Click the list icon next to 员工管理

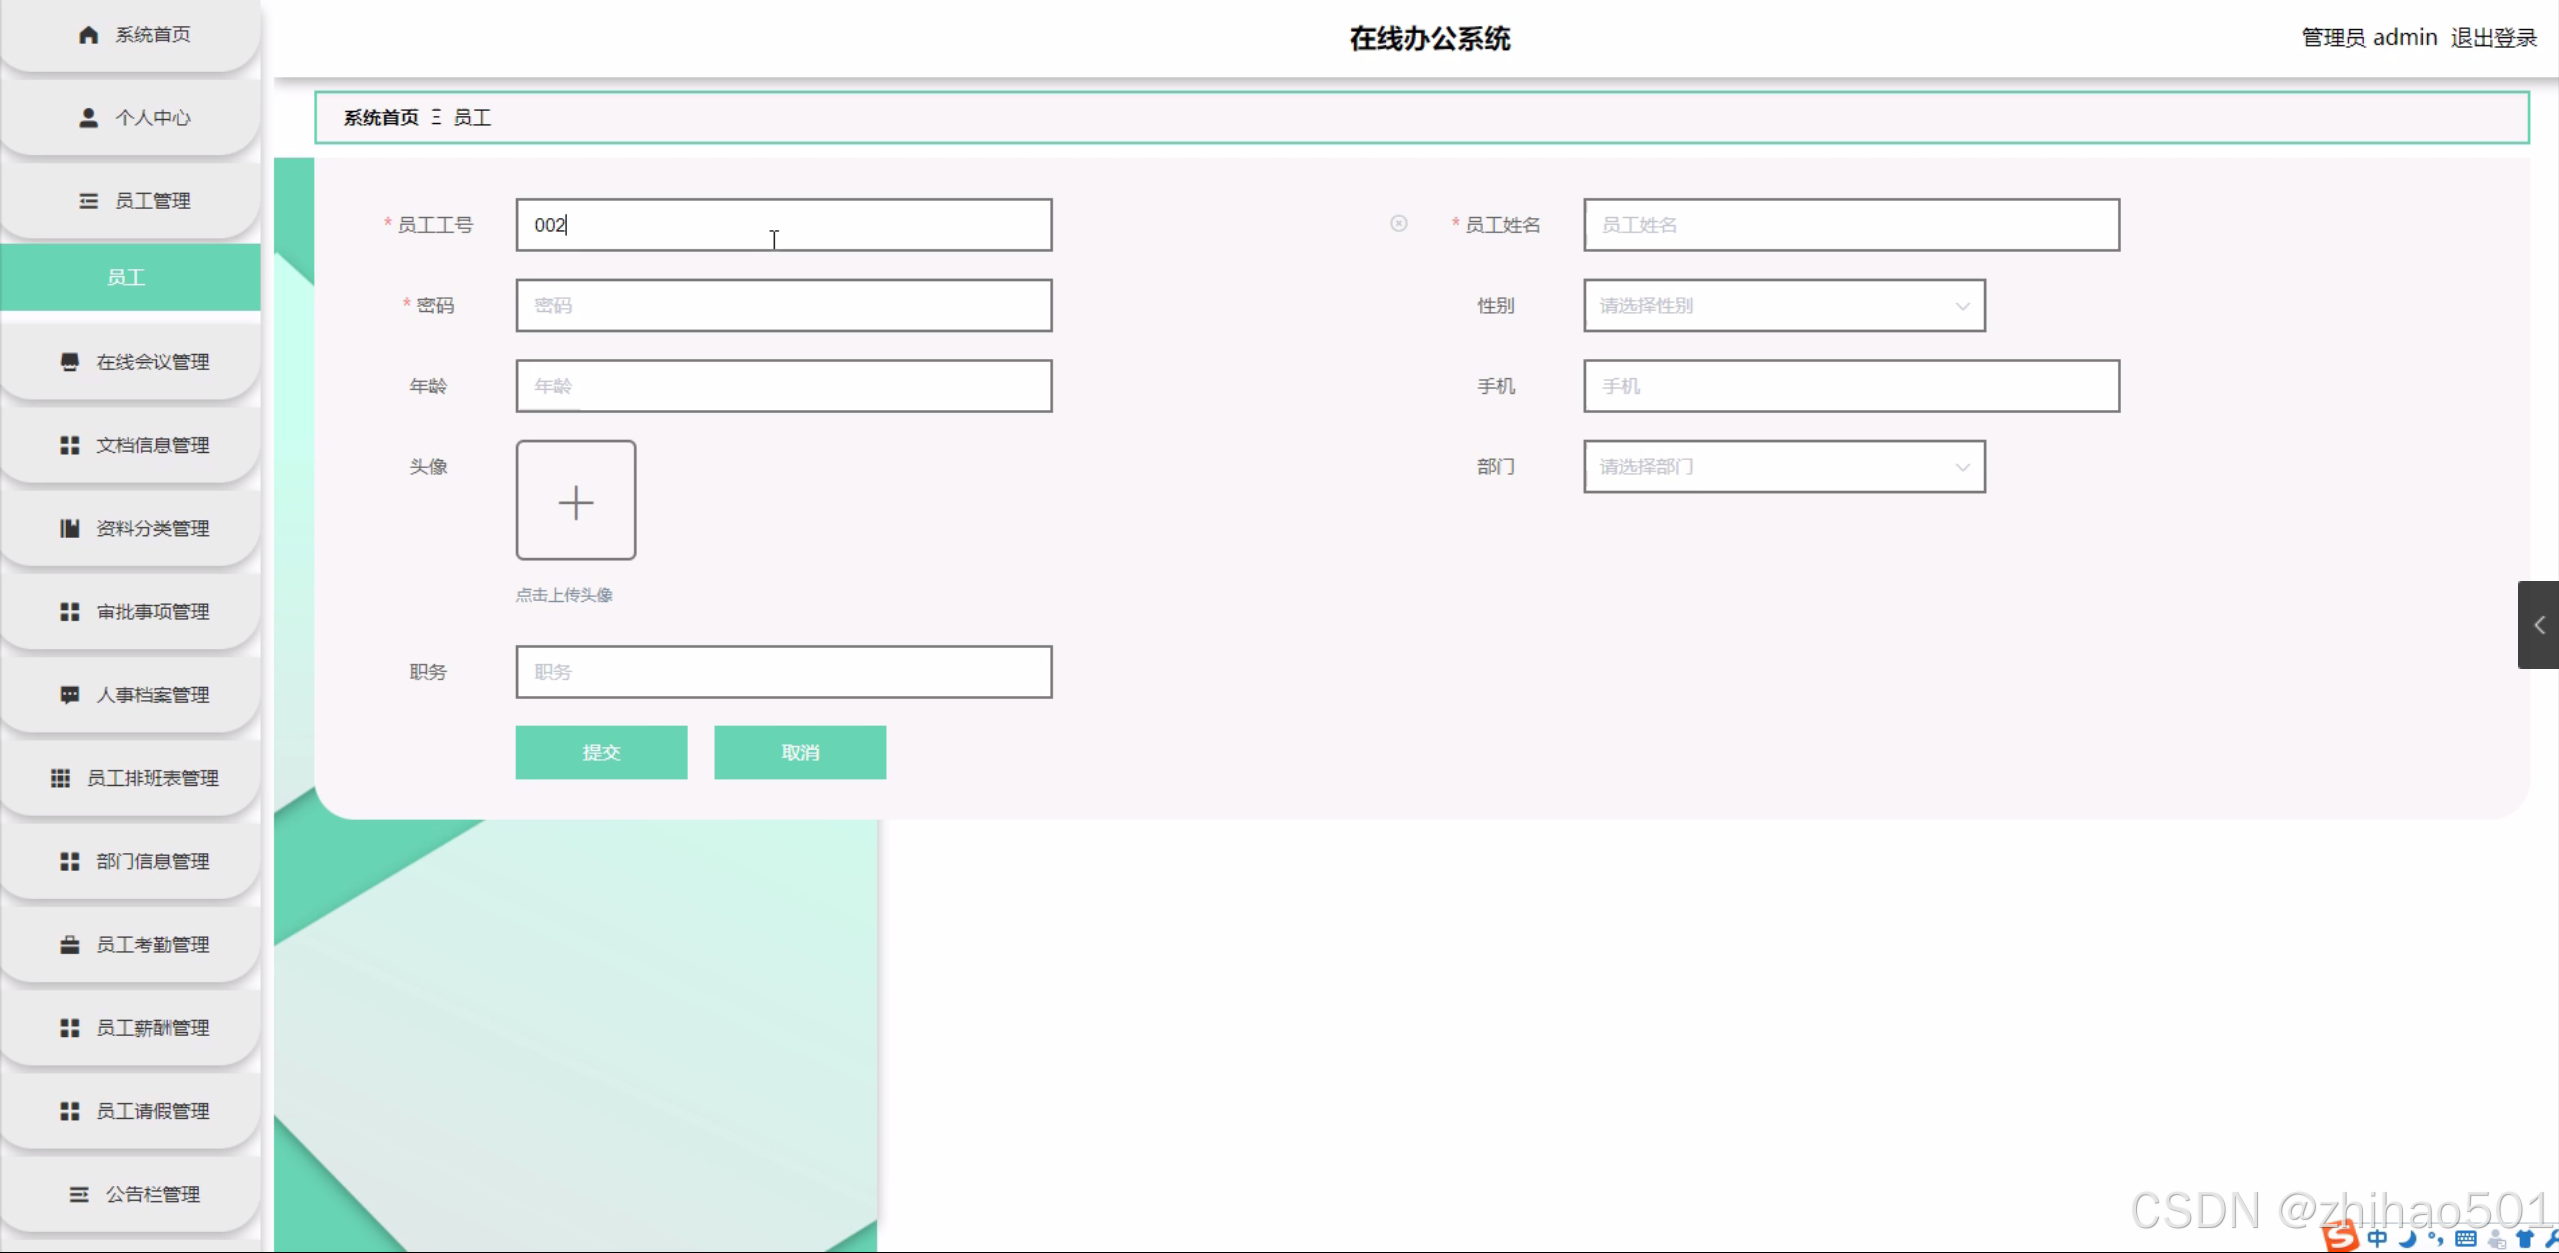(87, 200)
